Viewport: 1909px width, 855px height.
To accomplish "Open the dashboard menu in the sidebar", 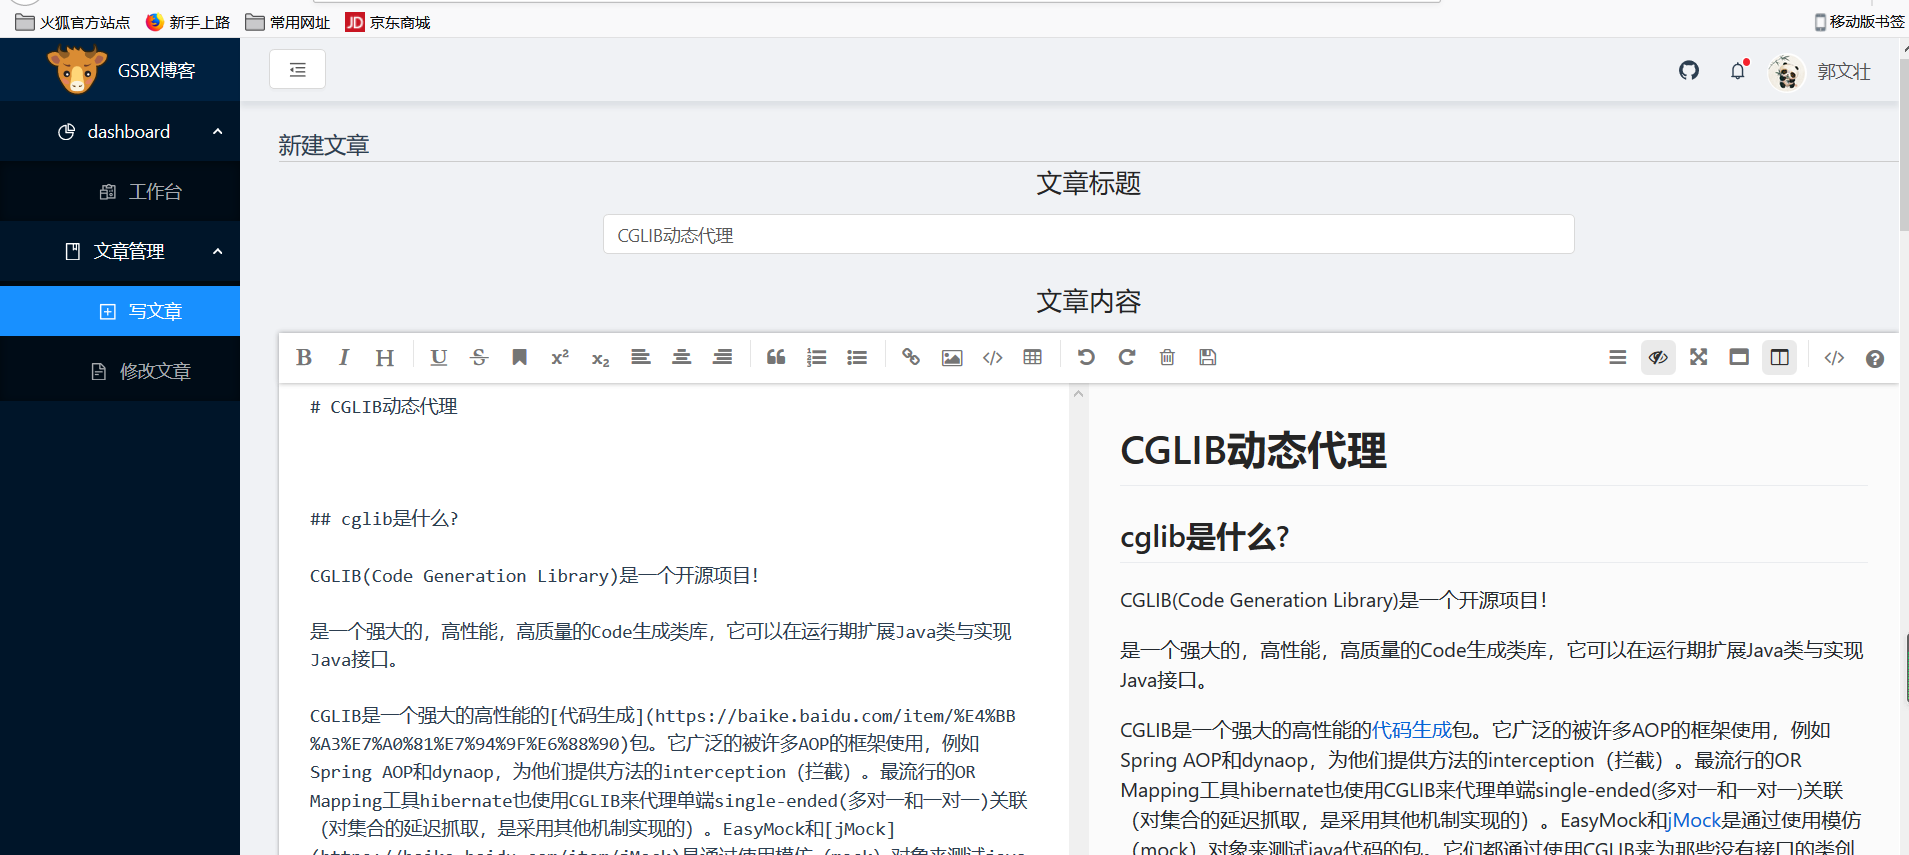I will point(120,131).
